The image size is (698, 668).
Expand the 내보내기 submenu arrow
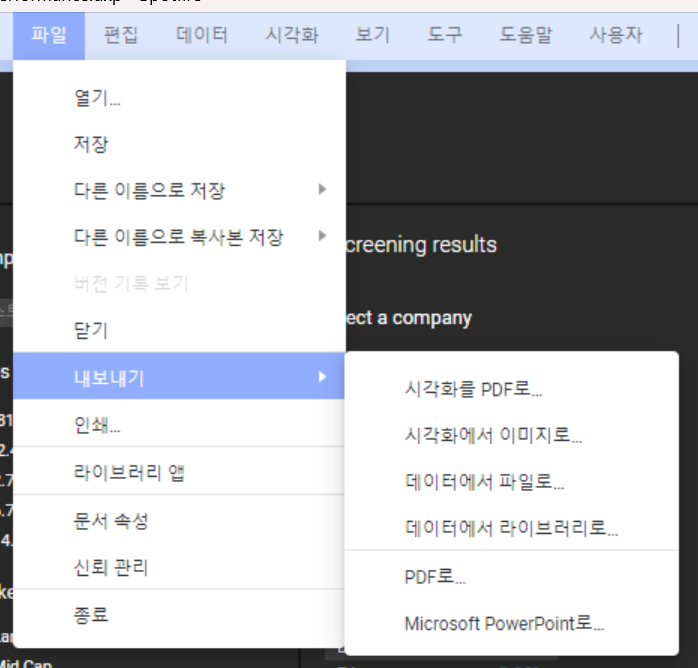(x=322, y=377)
